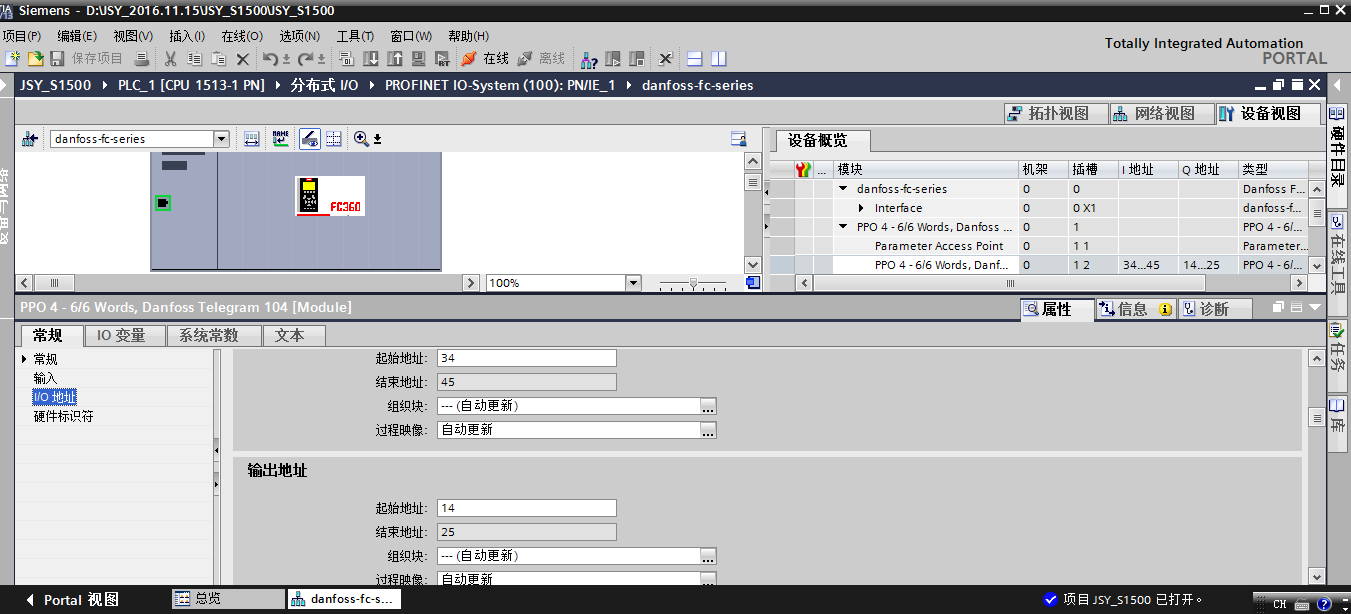Click the Start runtime on PC icon
This screenshot has width=1351, height=614.
click(x=442, y=59)
